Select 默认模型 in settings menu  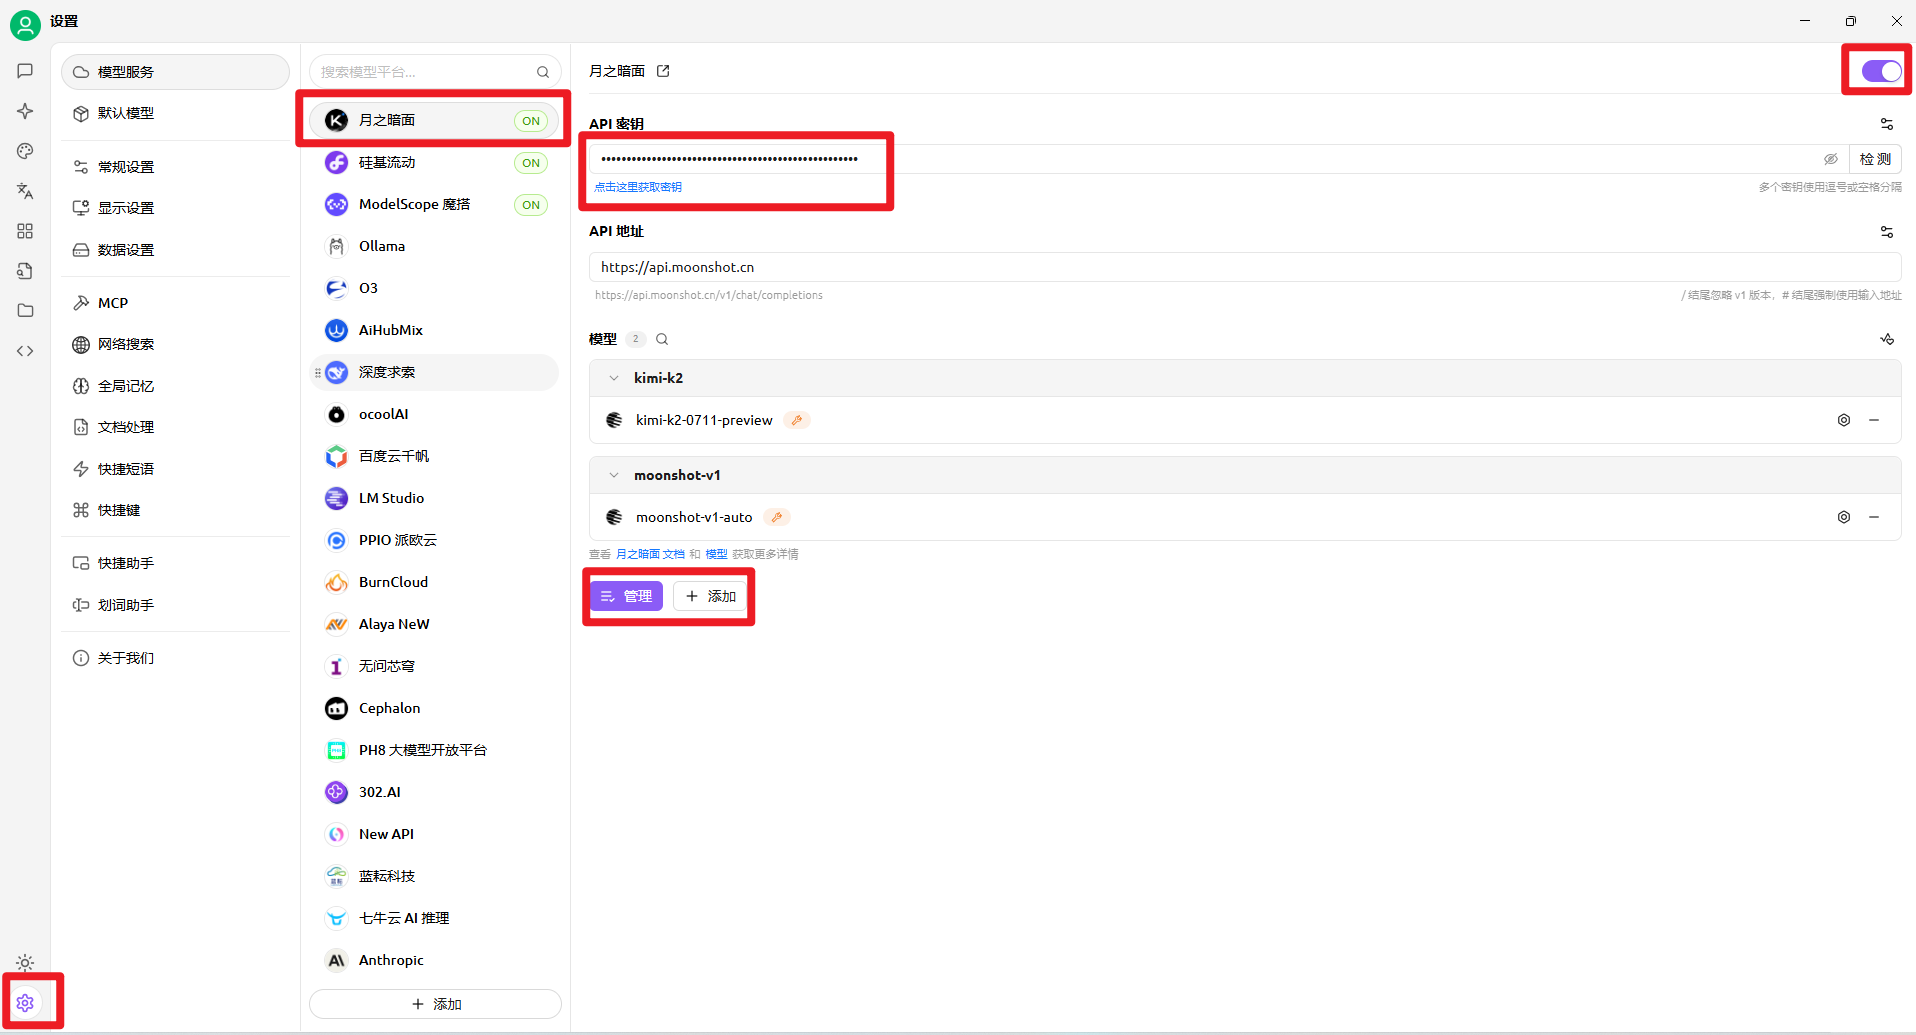click(176, 113)
